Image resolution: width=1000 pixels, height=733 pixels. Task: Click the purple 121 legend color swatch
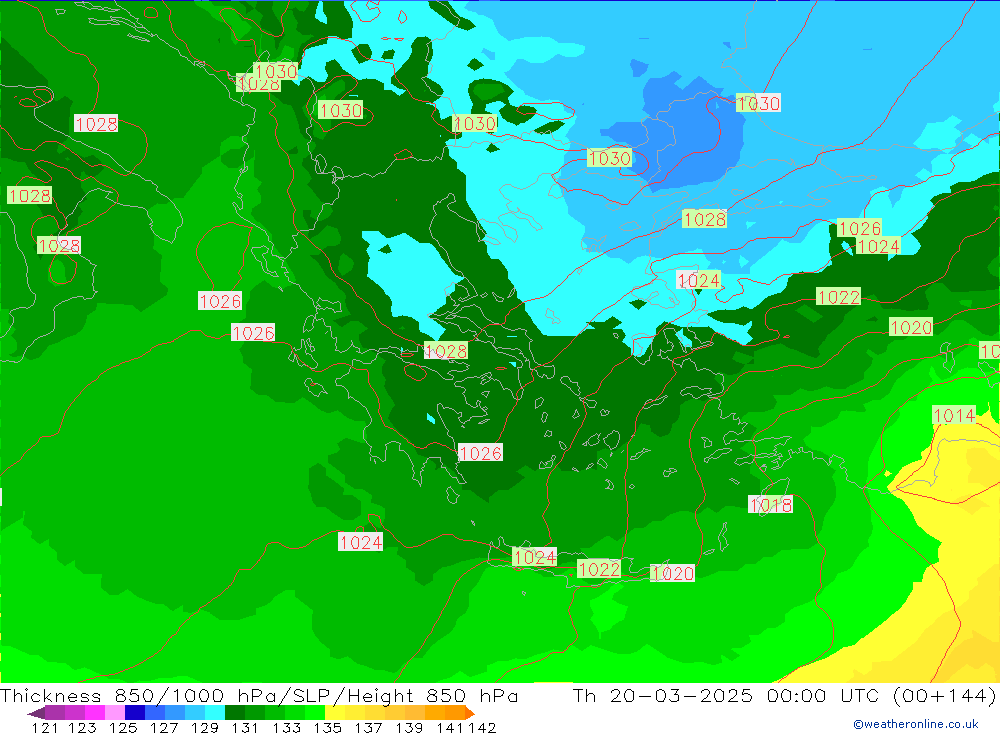tap(55, 713)
